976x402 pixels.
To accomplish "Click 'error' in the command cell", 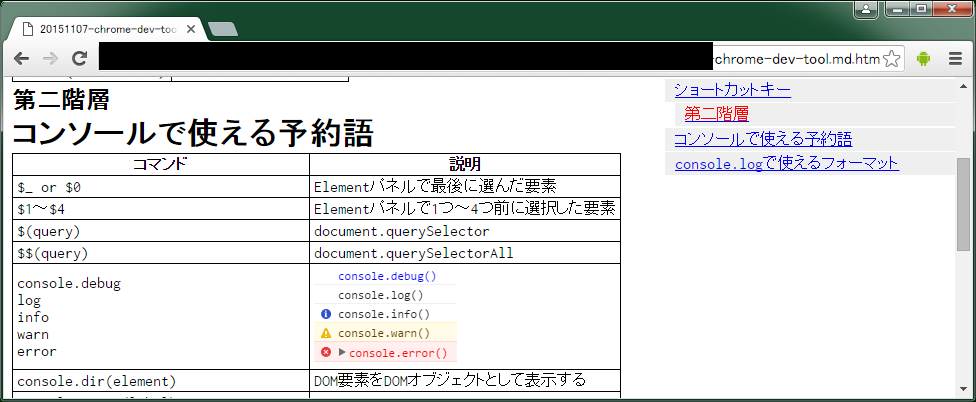I will click(x=37, y=352).
